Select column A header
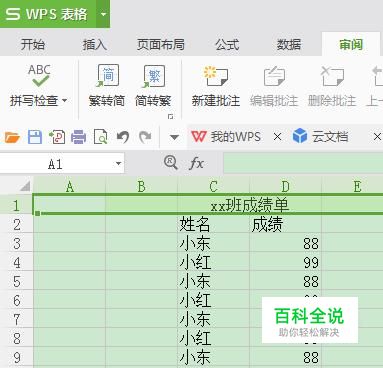Image resolution: width=383 pixels, height=368 pixels. coord(69,186)
